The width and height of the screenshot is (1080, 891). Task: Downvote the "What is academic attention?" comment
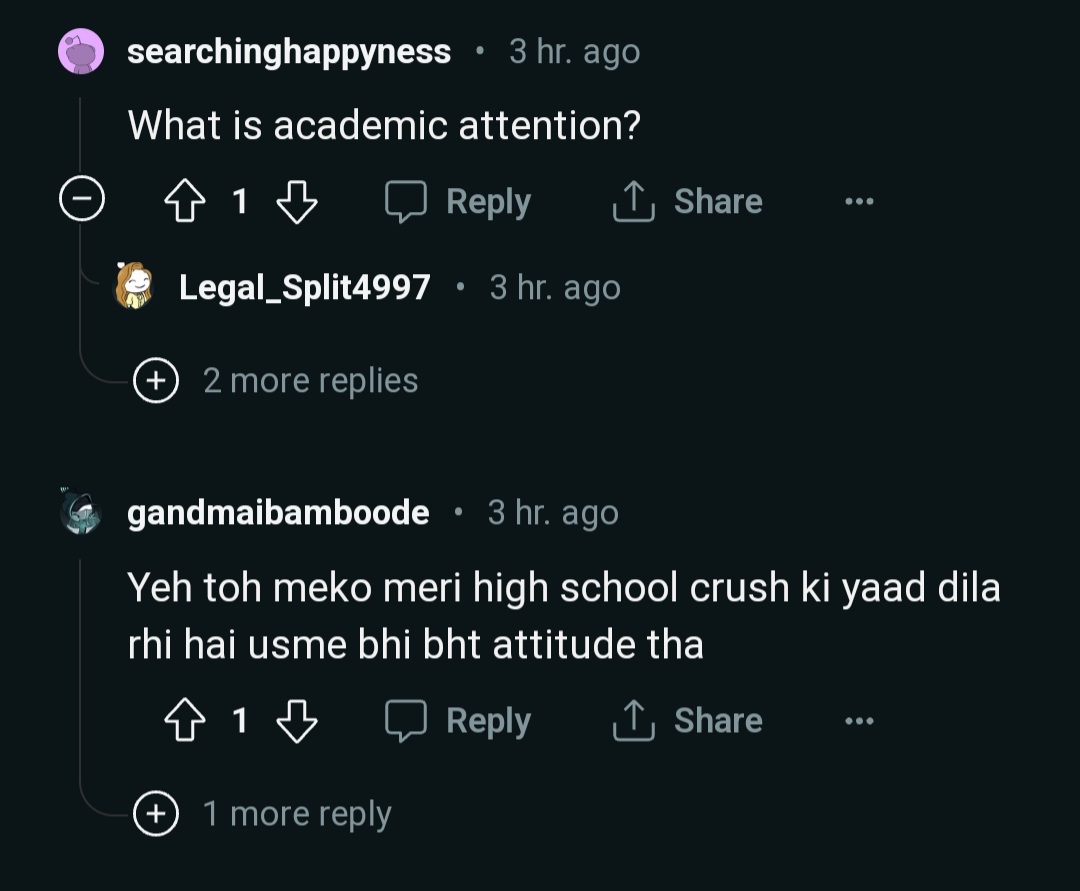coord(296,202)
